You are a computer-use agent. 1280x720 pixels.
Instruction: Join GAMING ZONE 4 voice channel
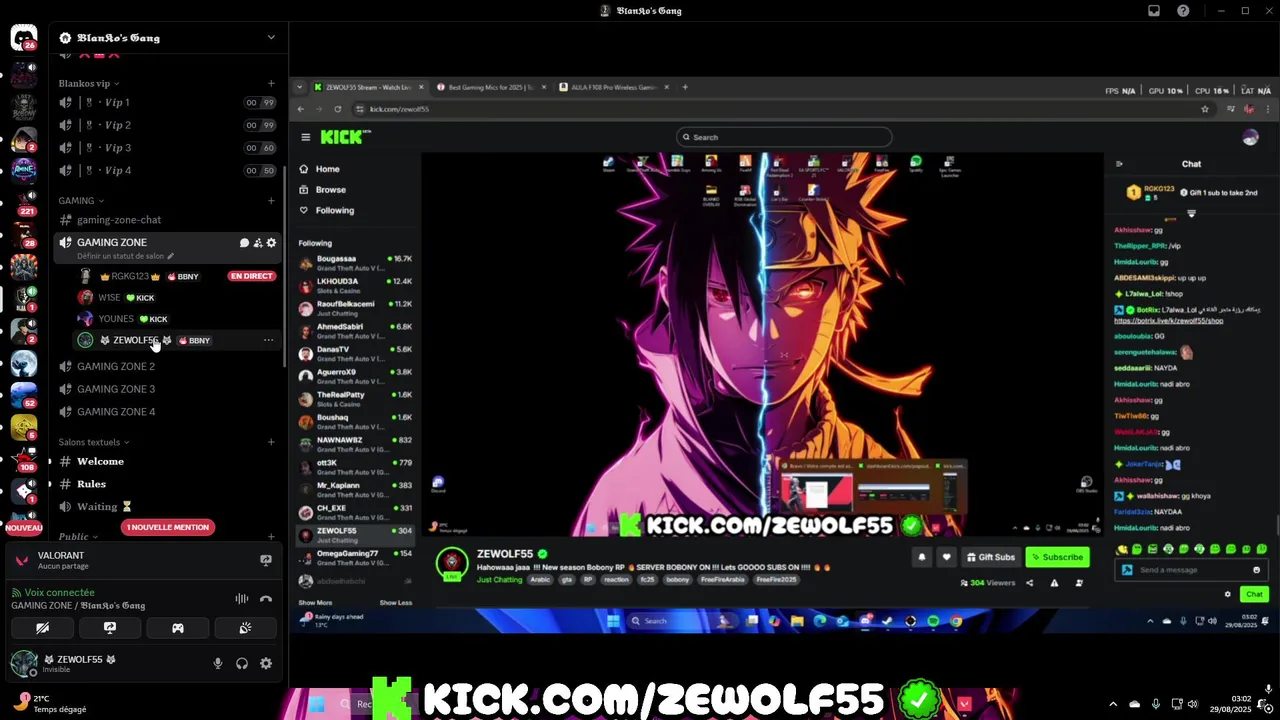(x=167, y=412)
